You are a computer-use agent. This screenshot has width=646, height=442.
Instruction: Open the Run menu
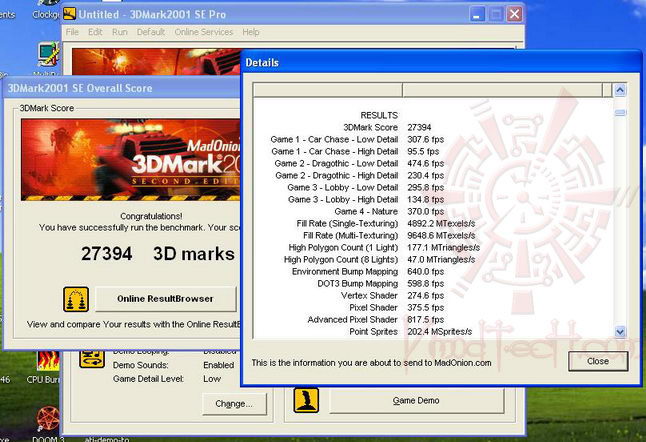[119, 32]
